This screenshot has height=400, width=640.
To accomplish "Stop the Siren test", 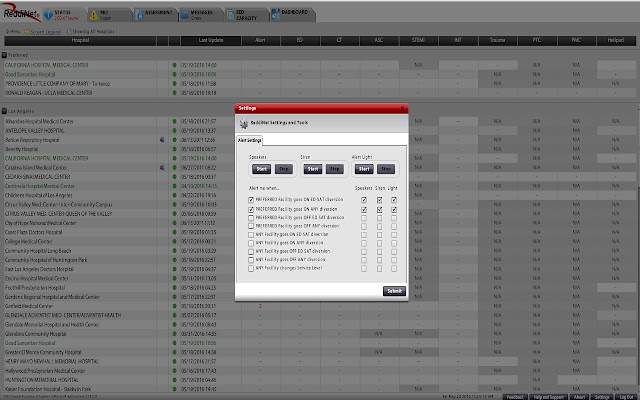I will coord(335,169).
